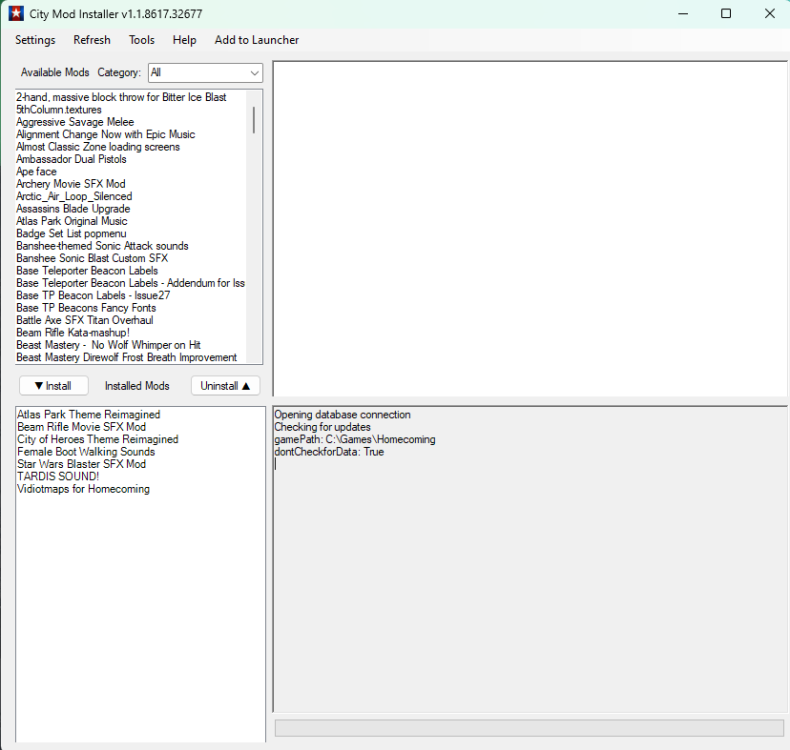Select Beast Mastery - No Wolf Whimper on Hit
790x750 pixels.
[109, 345]
